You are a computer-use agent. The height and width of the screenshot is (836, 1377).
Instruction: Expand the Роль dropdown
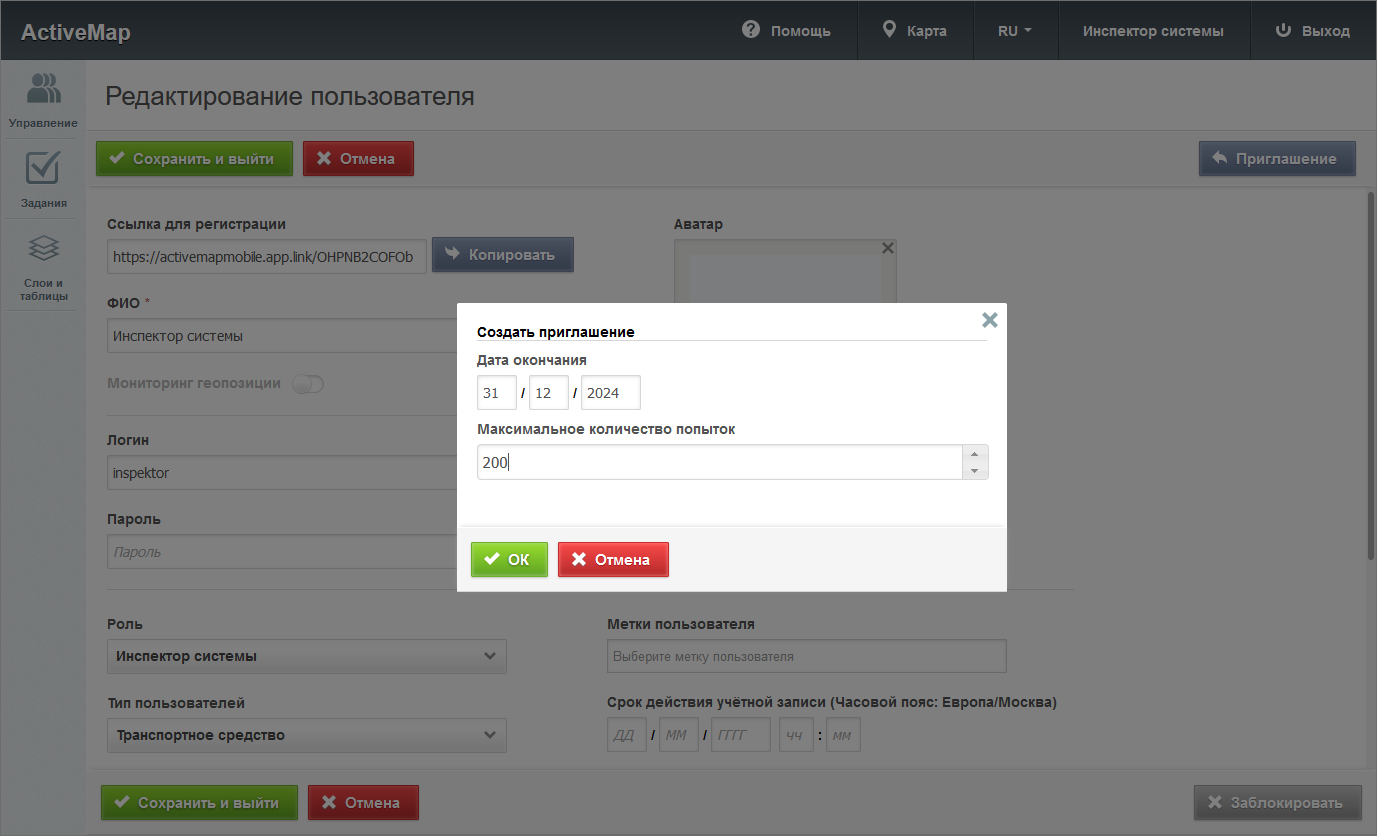coord(306,657)
